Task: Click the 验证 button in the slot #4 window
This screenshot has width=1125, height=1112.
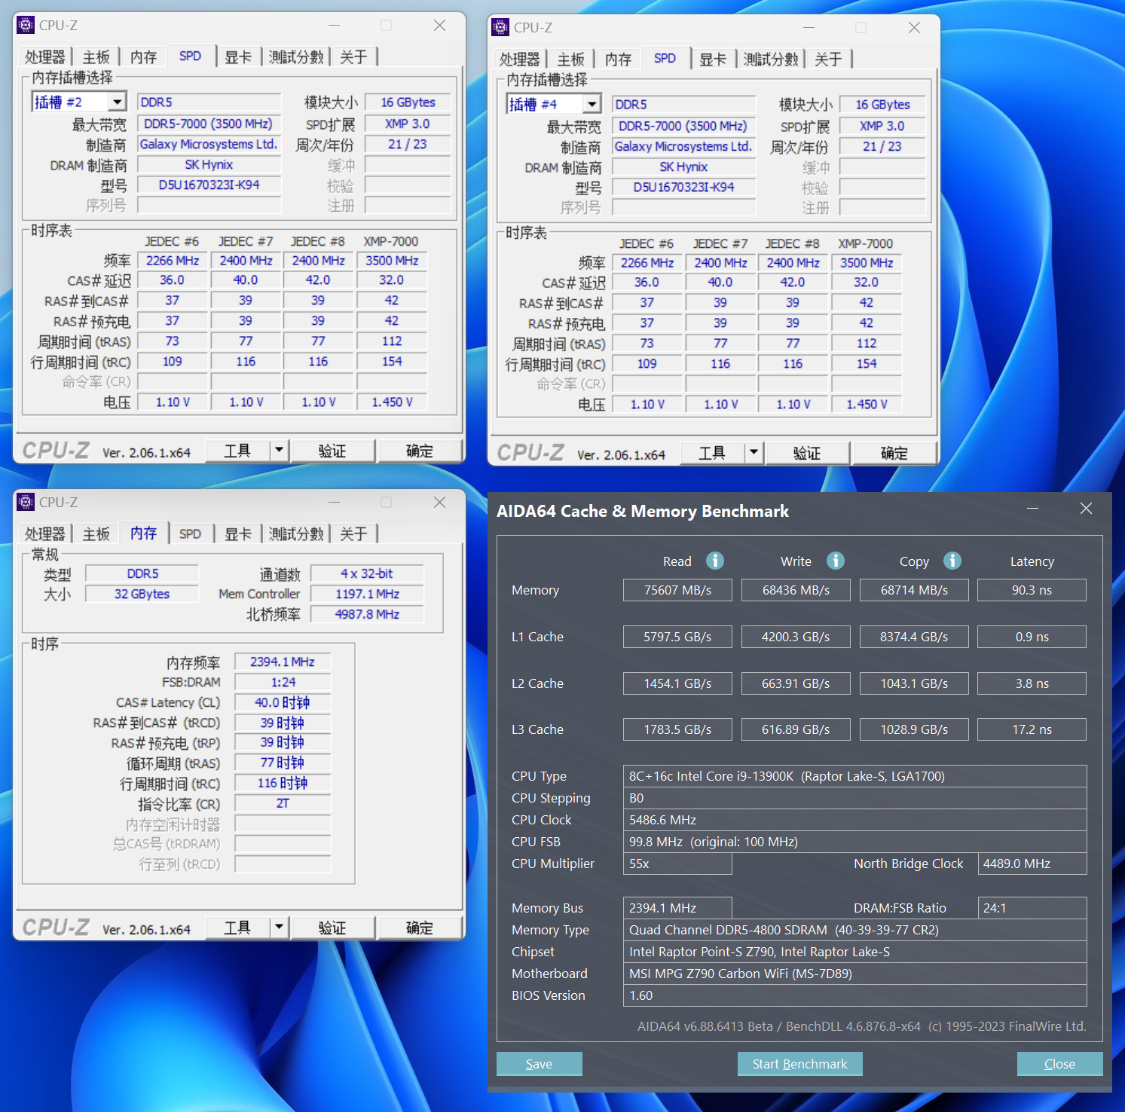Action: coord(807,453)
